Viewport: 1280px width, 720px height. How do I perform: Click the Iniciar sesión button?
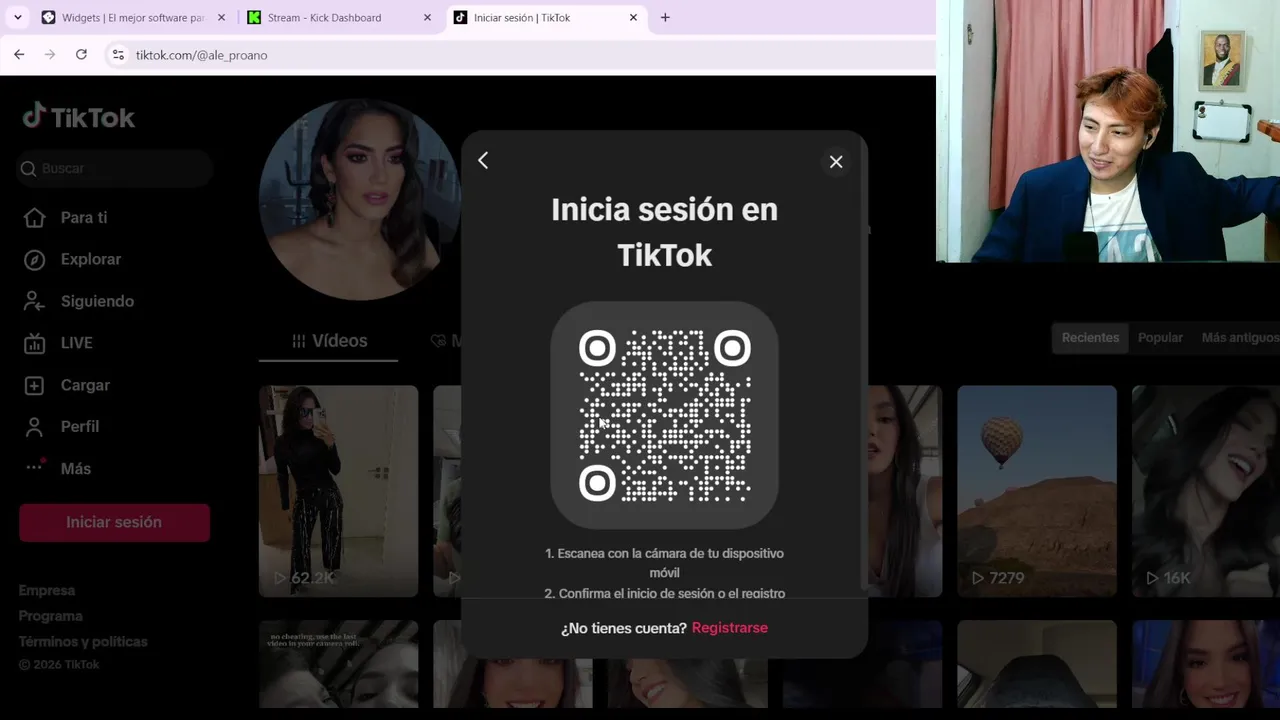point(114,522)
